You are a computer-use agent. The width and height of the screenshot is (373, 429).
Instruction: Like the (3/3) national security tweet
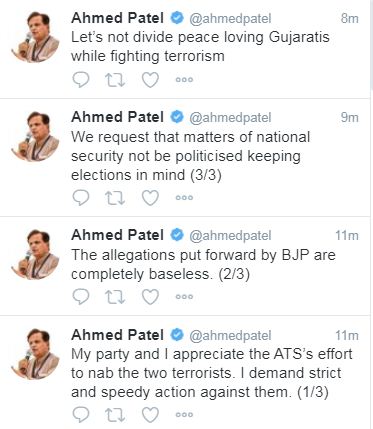150,198
